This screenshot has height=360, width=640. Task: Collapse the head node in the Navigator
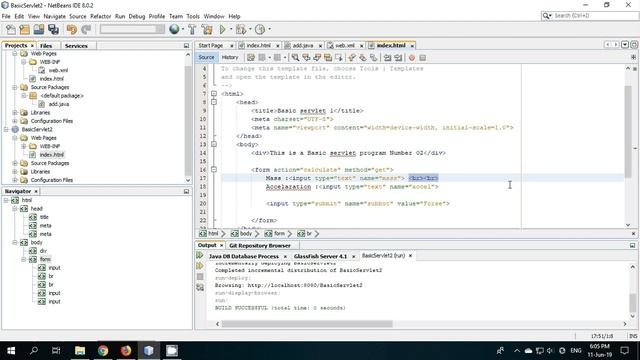[x=15, y=209]
